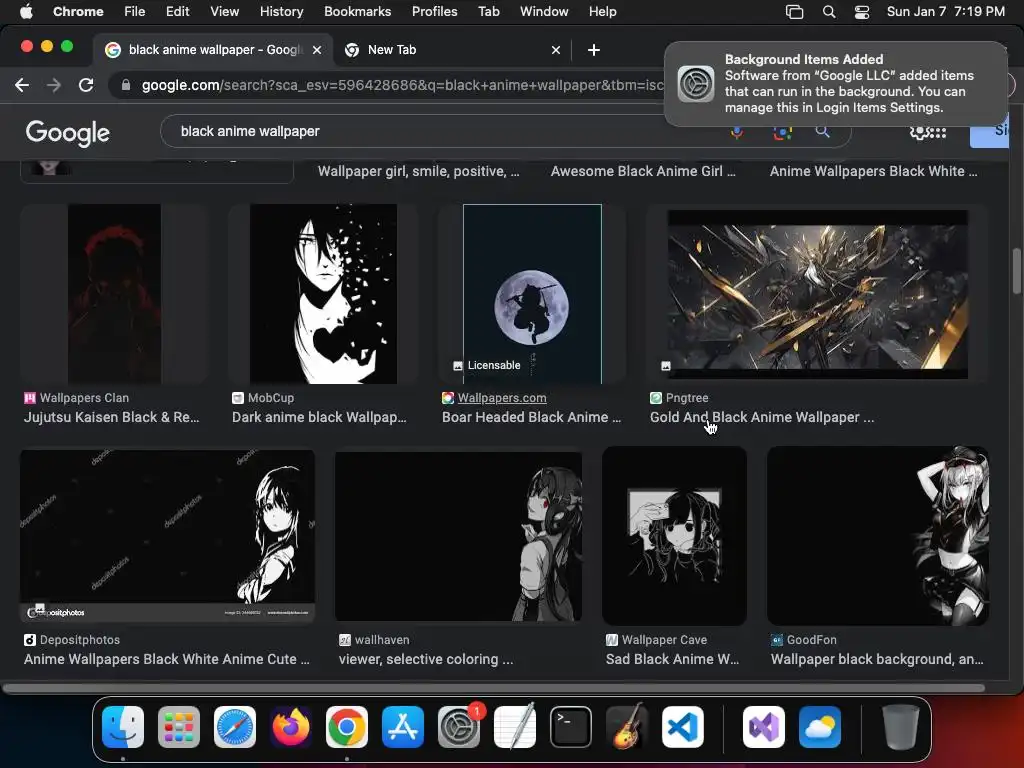The height and width of the screenshot is (768, 1024).
Task: Close the black anime wallpaper tab
Action: pyautogui.click(x=317, y=50)
